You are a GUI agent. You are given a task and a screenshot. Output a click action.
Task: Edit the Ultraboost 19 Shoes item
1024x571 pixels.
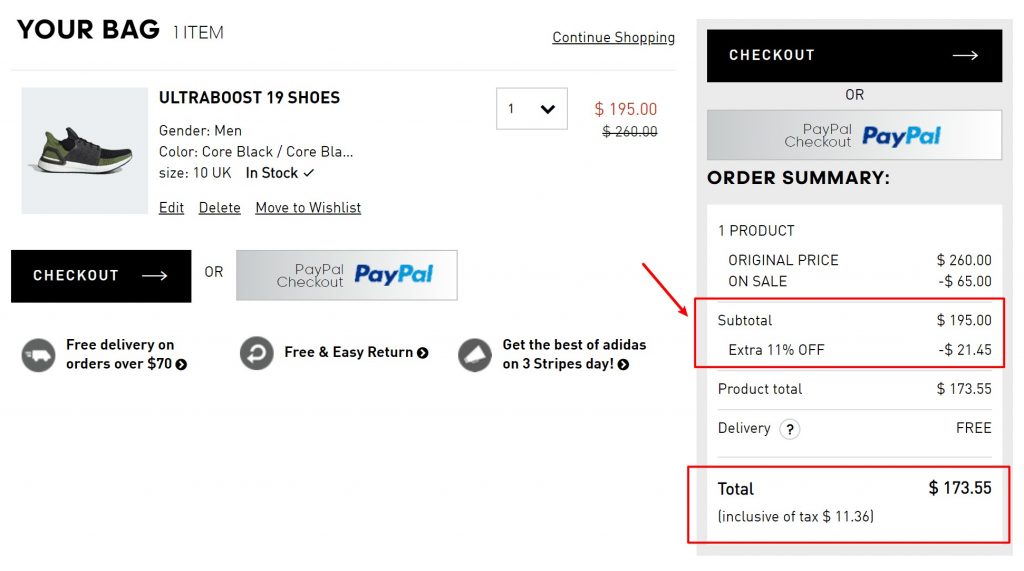point(171,208)
